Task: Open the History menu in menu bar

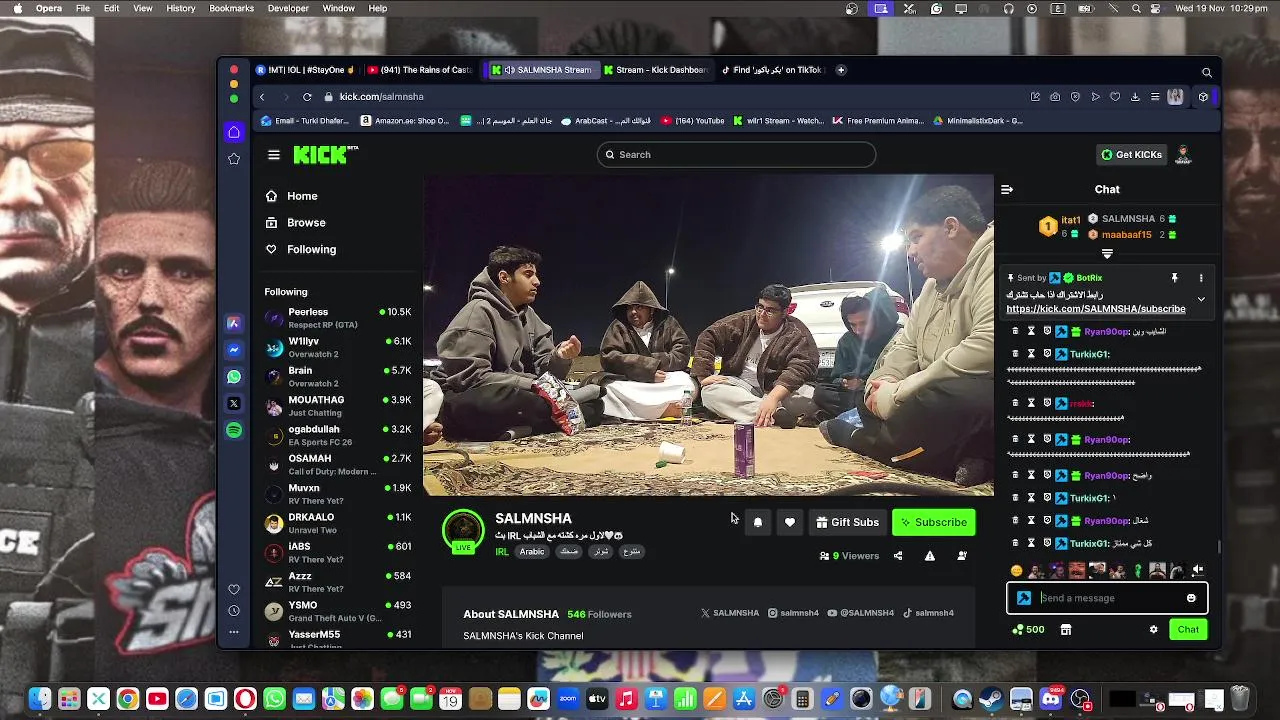Action: [181, 8]
